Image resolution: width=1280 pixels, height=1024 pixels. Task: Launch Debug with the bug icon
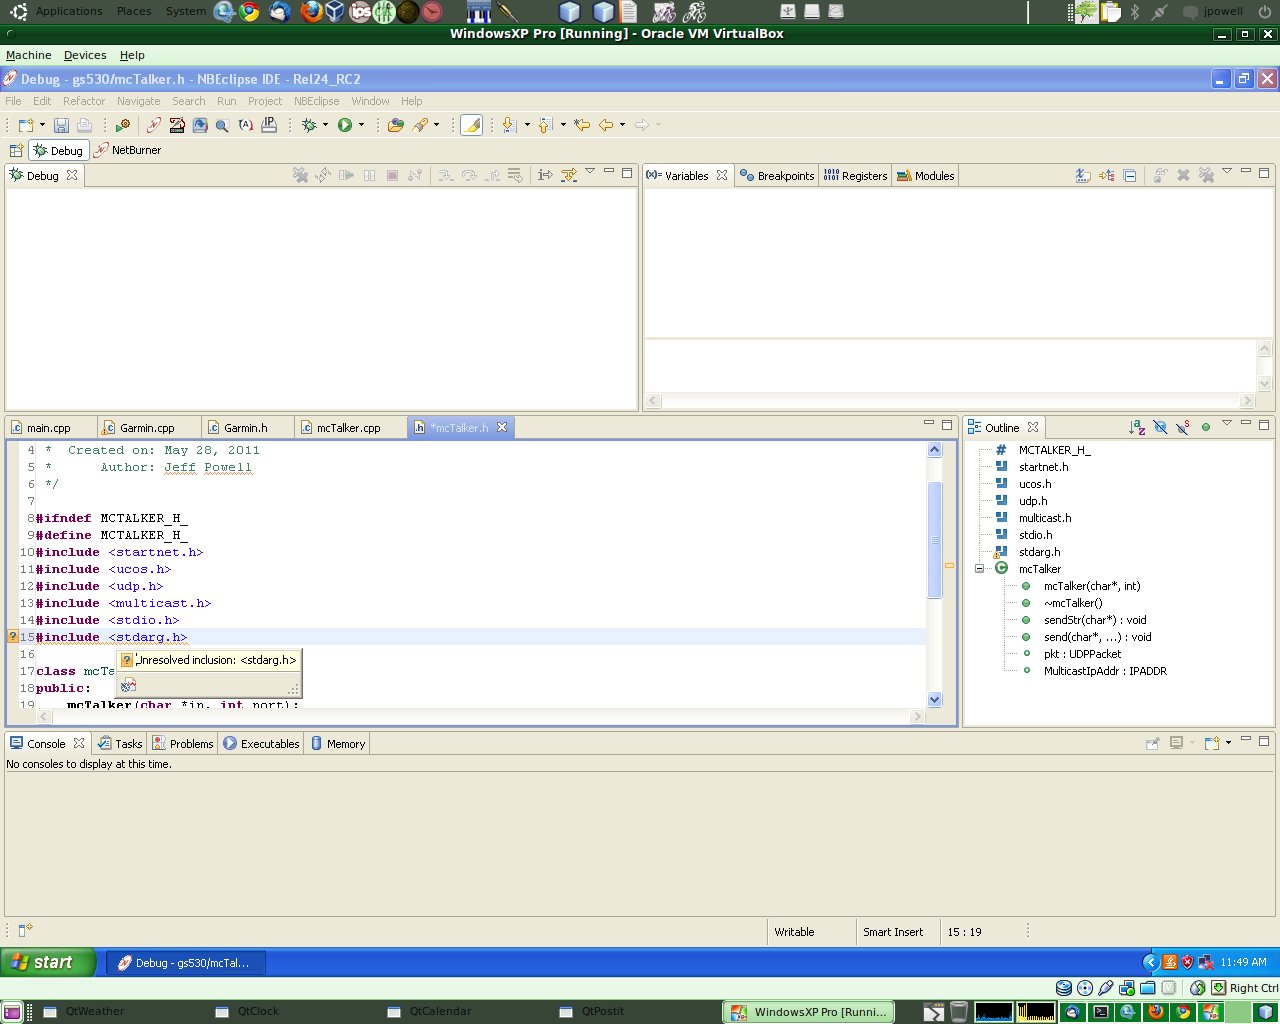[309, 125]
